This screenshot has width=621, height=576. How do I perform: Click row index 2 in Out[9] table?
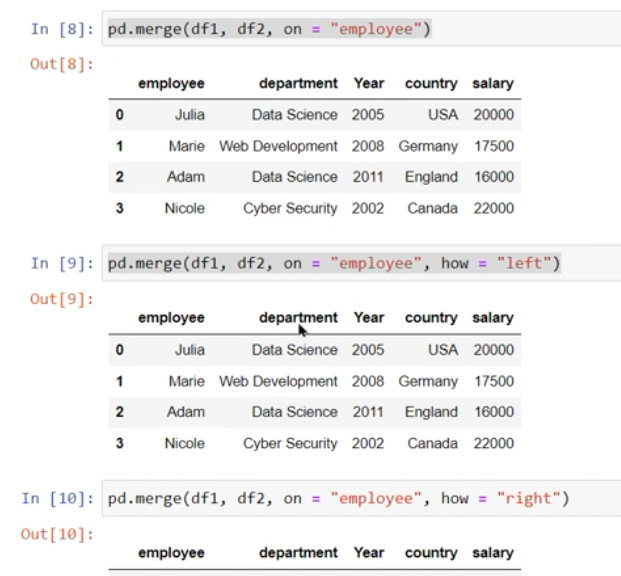click(x=120, y=412)
